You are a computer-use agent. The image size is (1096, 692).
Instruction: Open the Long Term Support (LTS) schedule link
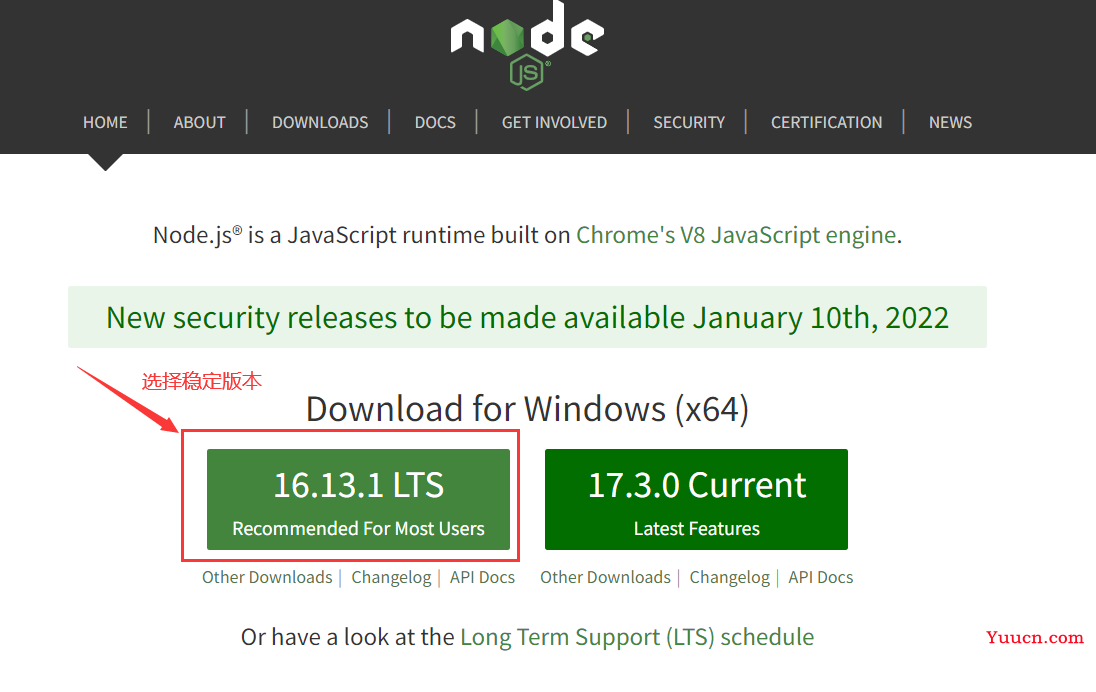[637, 637]
